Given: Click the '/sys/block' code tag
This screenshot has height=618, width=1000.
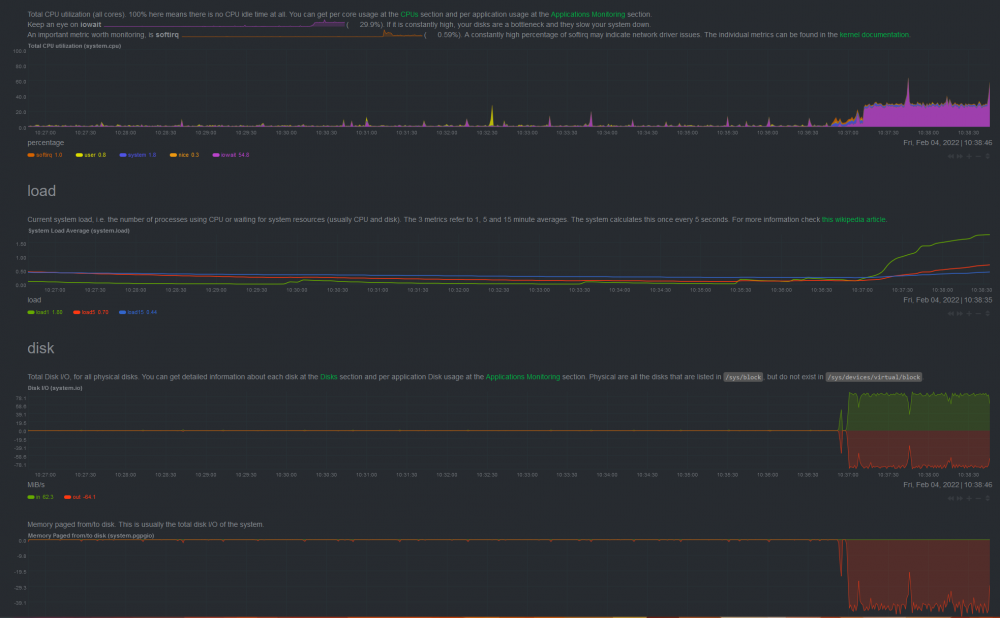Looking at the screenshot, I should [x=743, y=377].
